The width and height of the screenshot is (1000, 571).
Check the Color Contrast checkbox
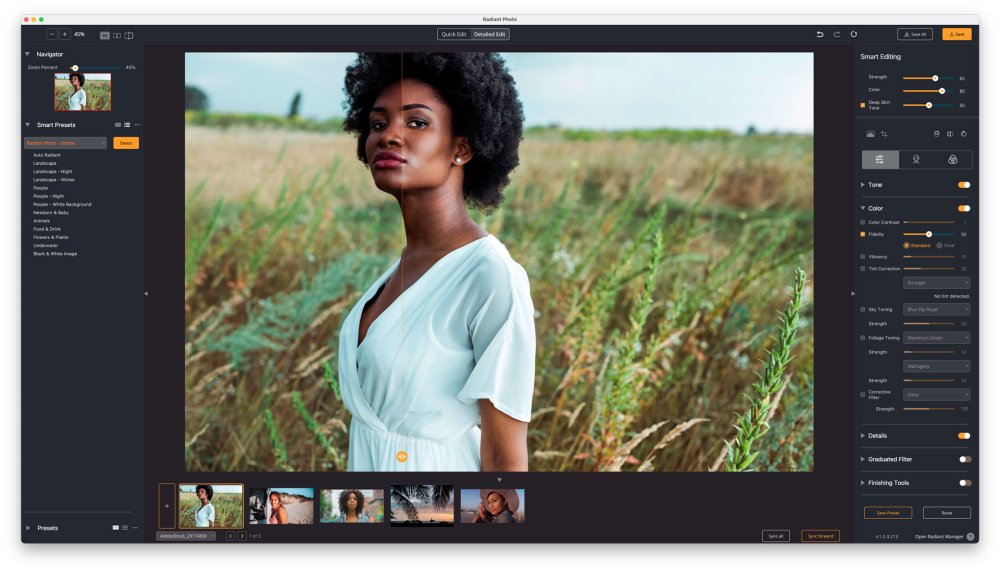[863, 223]
